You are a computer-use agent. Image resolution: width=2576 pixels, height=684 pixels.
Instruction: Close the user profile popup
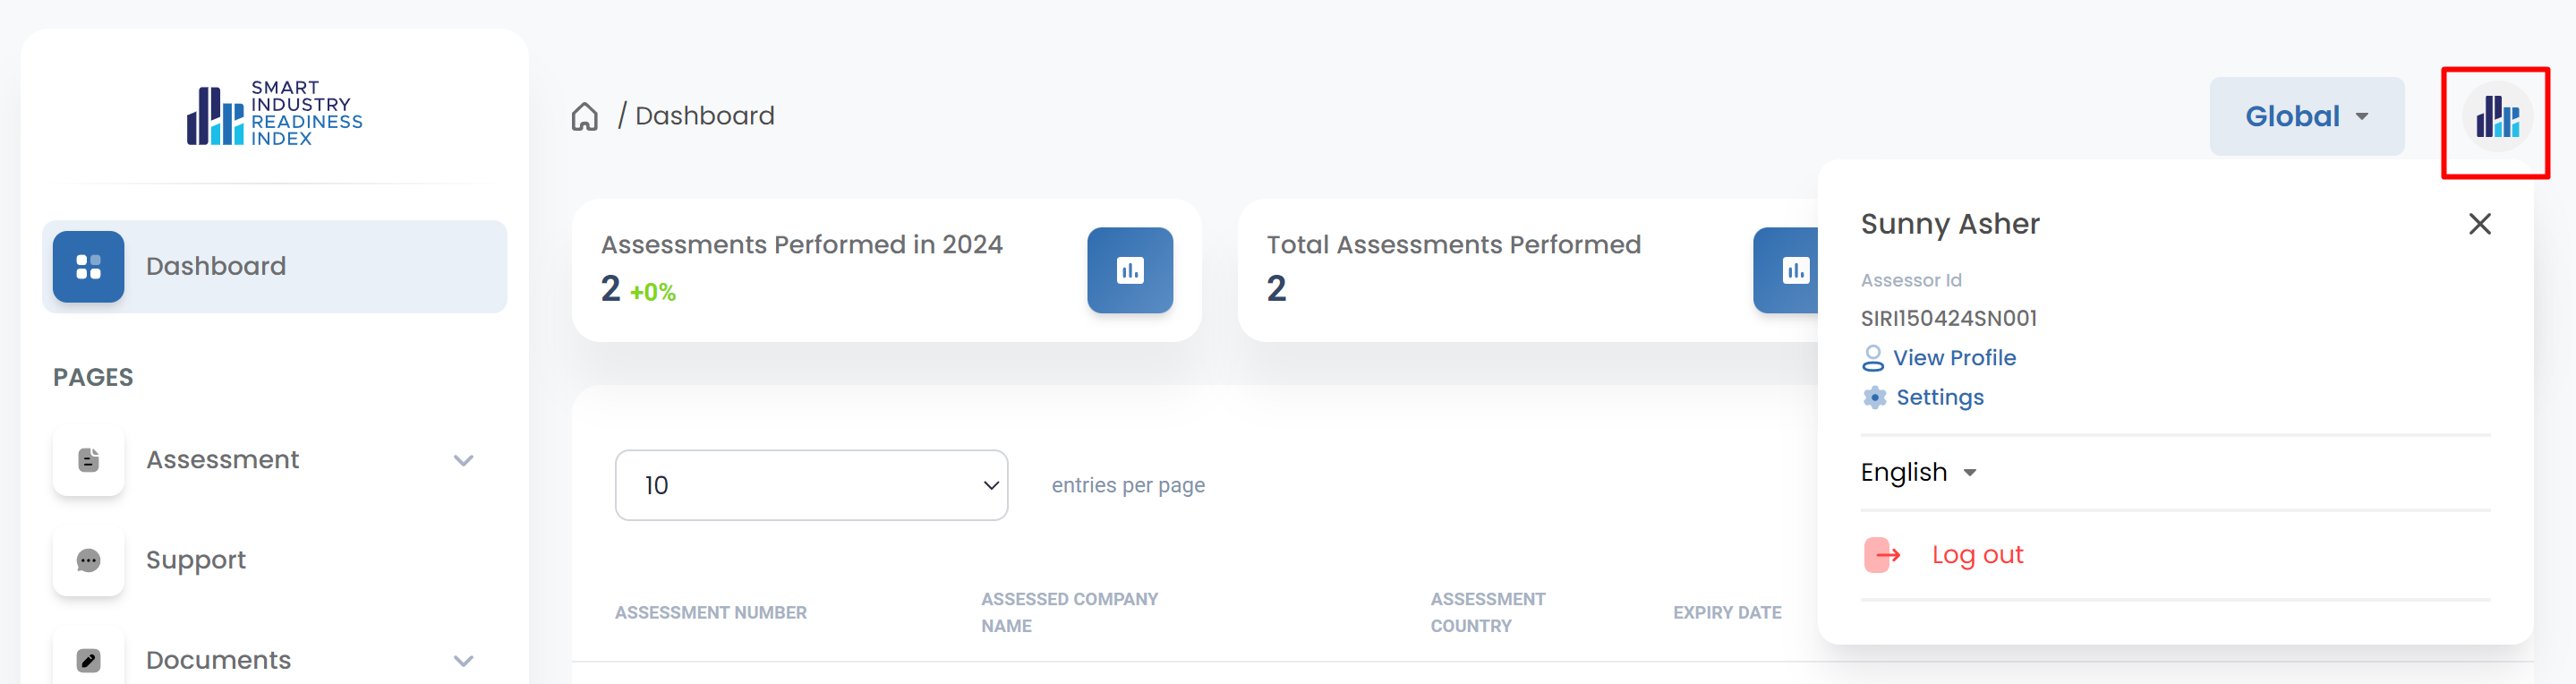[x=2478, y=224]
